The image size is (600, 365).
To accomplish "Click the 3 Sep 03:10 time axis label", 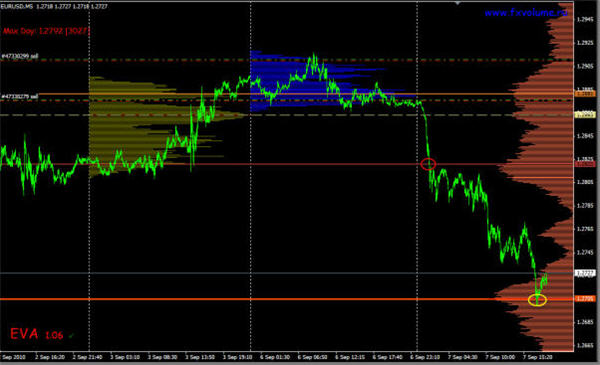I will [125, 357].
